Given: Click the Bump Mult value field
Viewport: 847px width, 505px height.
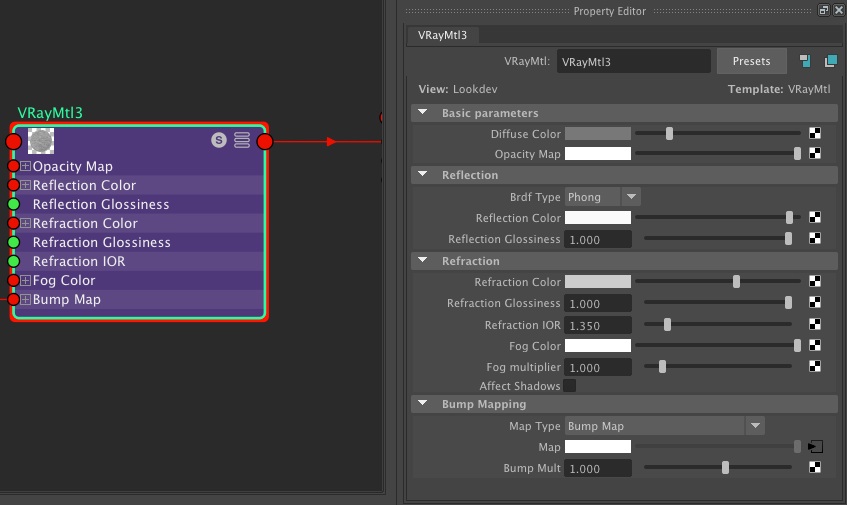Looking at the screenshot, I should click(x=598, y=468).
